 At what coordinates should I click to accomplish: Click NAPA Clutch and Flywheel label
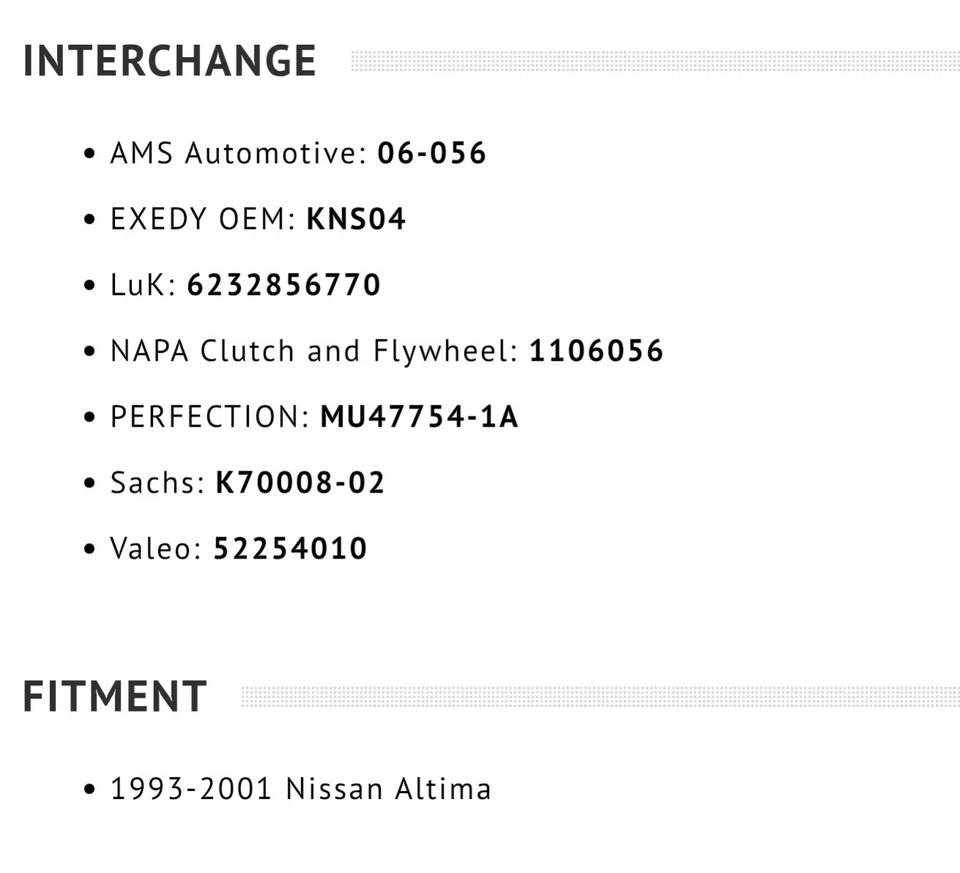(313, 351)
